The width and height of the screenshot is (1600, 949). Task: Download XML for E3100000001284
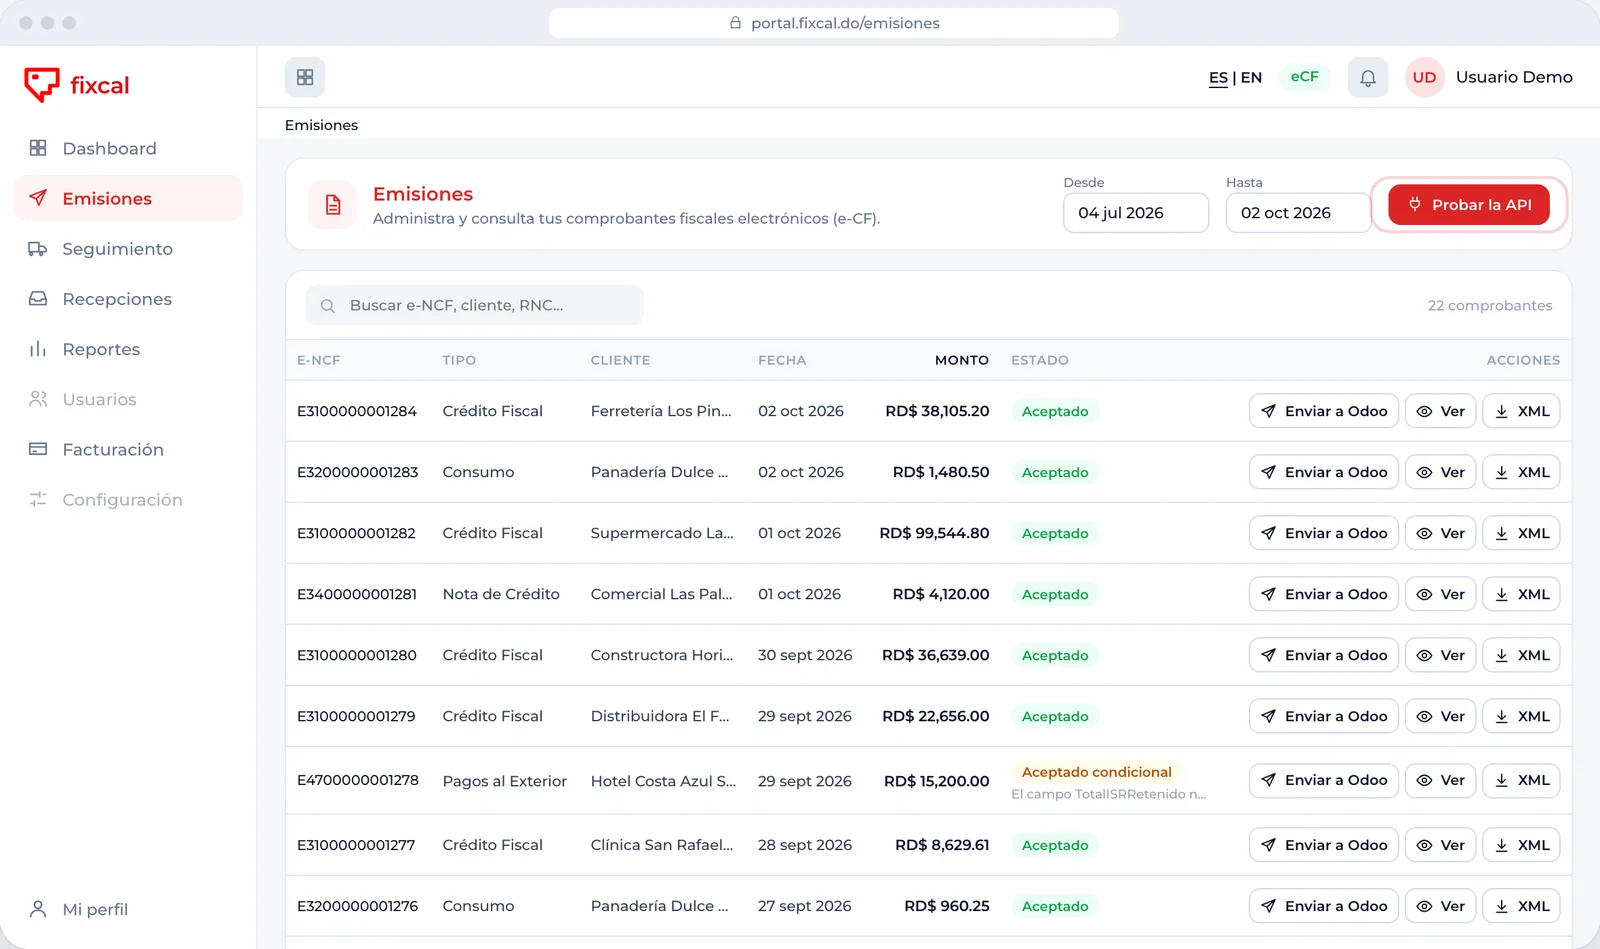coord(1521,411)
